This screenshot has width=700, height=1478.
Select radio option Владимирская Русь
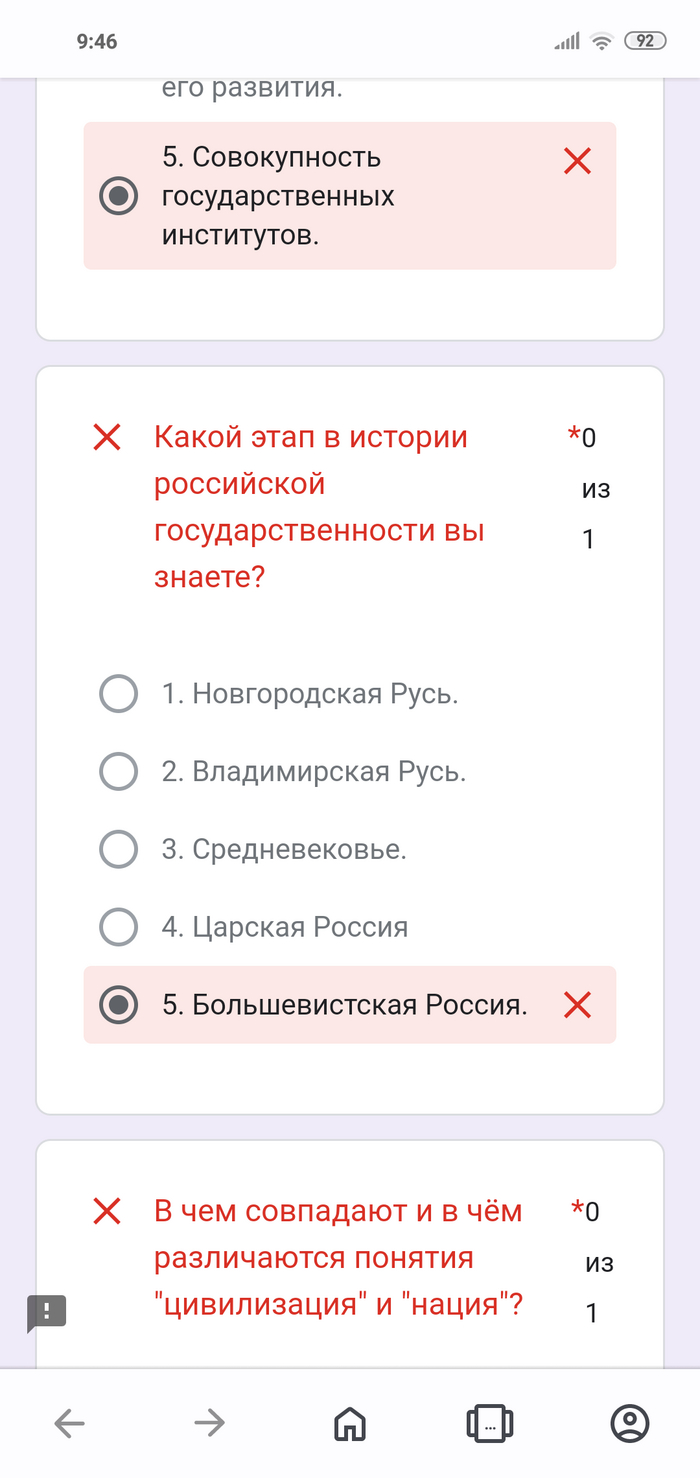(x=118, y=772)
